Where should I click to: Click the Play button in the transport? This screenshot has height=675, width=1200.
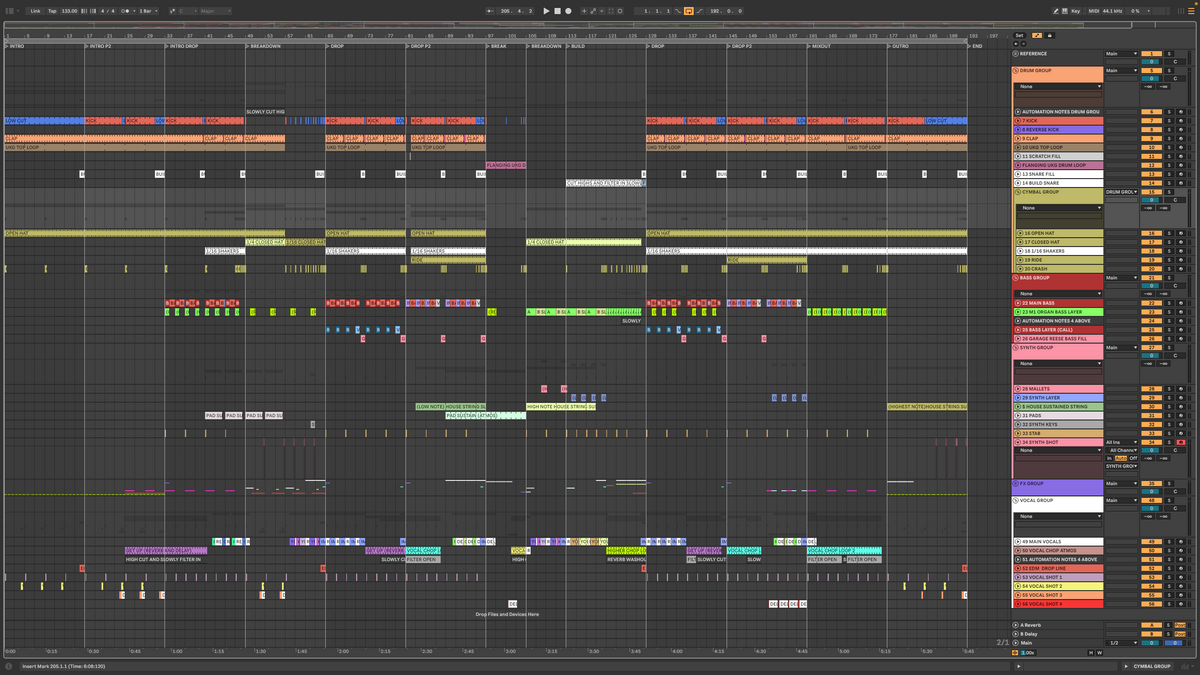(x=546, y=10)
